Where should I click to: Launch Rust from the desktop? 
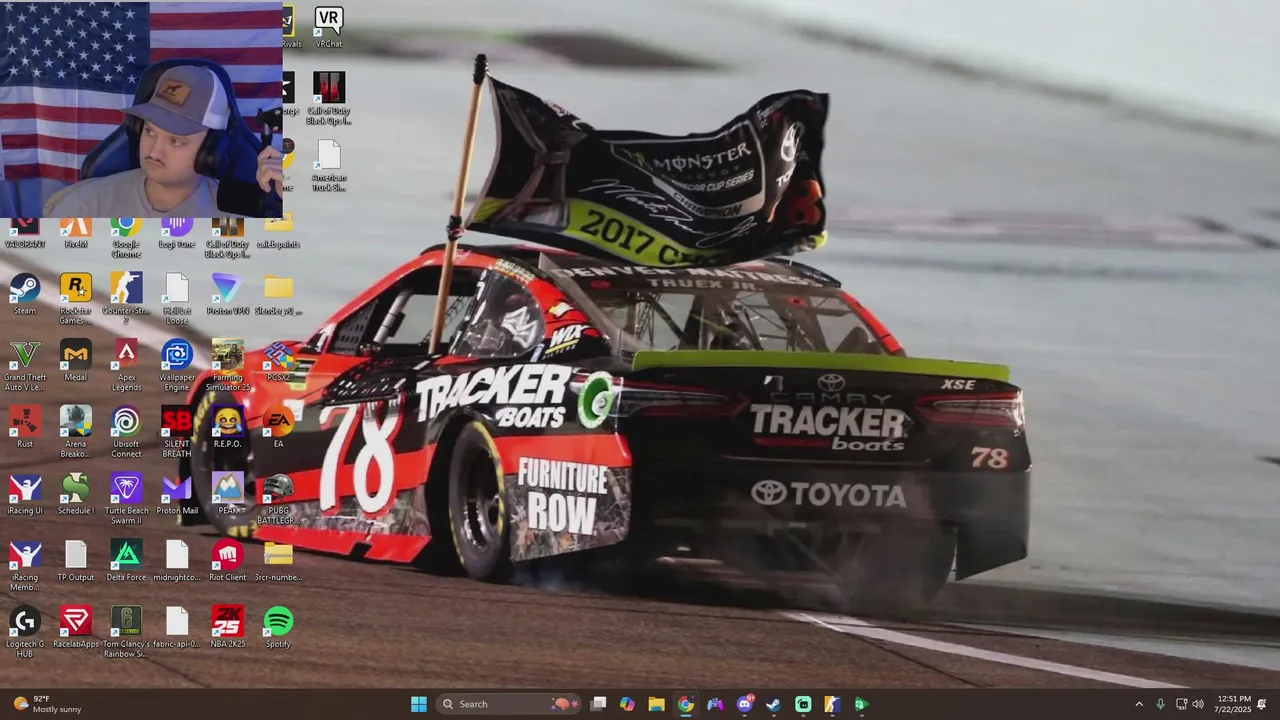(25, 427)
